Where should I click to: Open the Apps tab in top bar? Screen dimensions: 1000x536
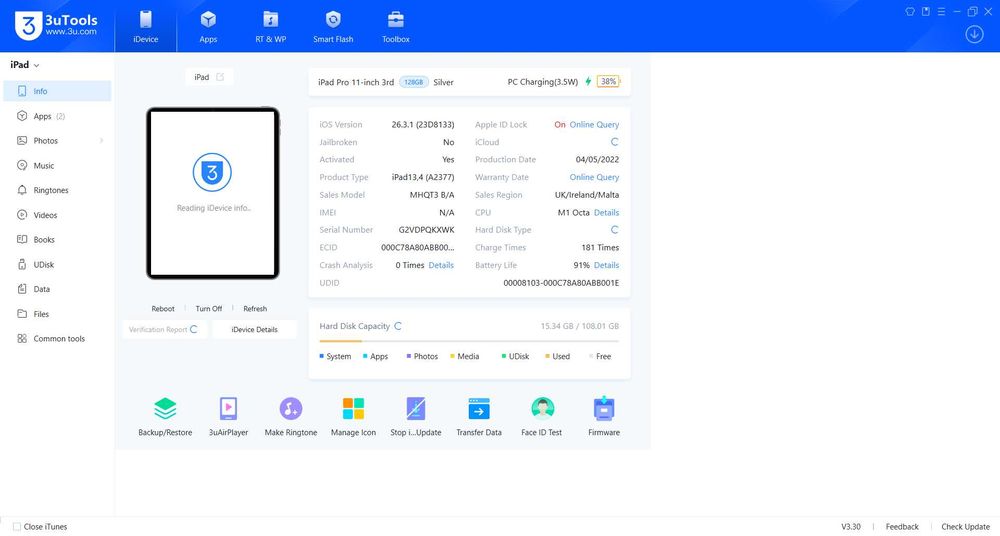coord(208,27)
